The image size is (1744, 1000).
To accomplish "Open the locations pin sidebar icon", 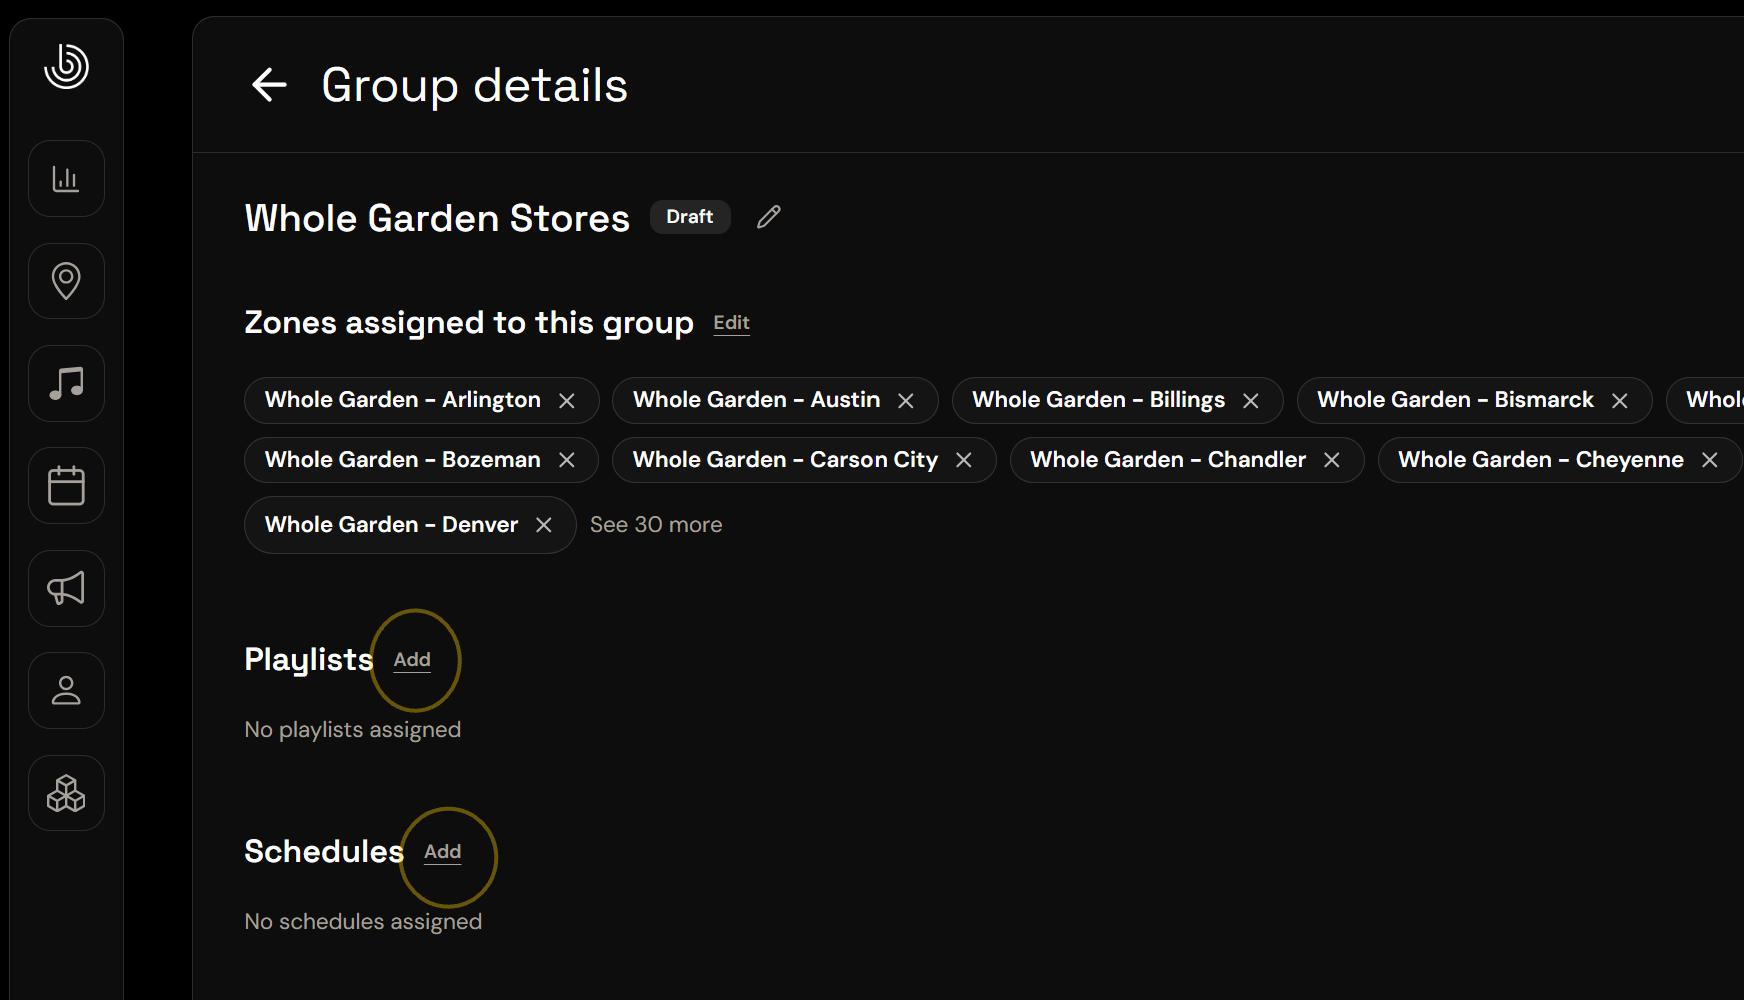I will point(66,281).
